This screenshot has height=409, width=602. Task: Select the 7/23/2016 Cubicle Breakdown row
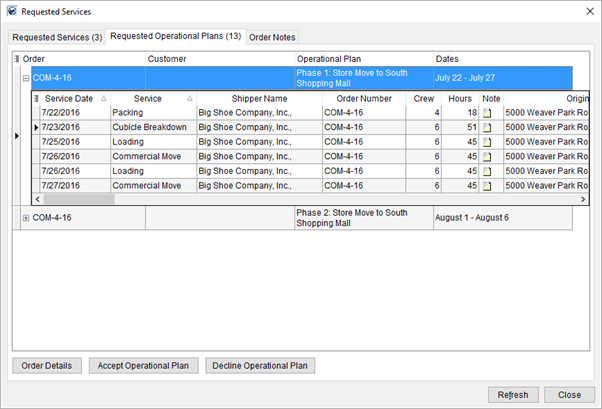tap(150, 128)
